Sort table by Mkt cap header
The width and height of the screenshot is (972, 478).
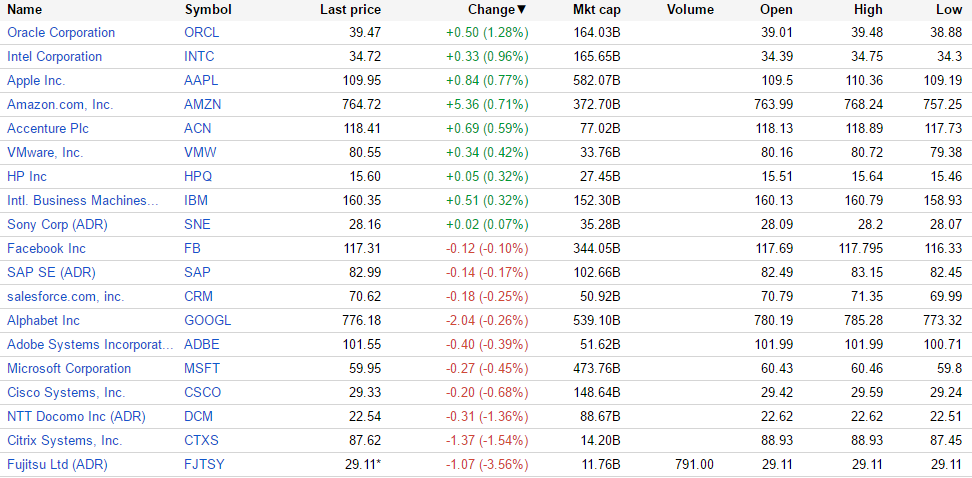596,10
